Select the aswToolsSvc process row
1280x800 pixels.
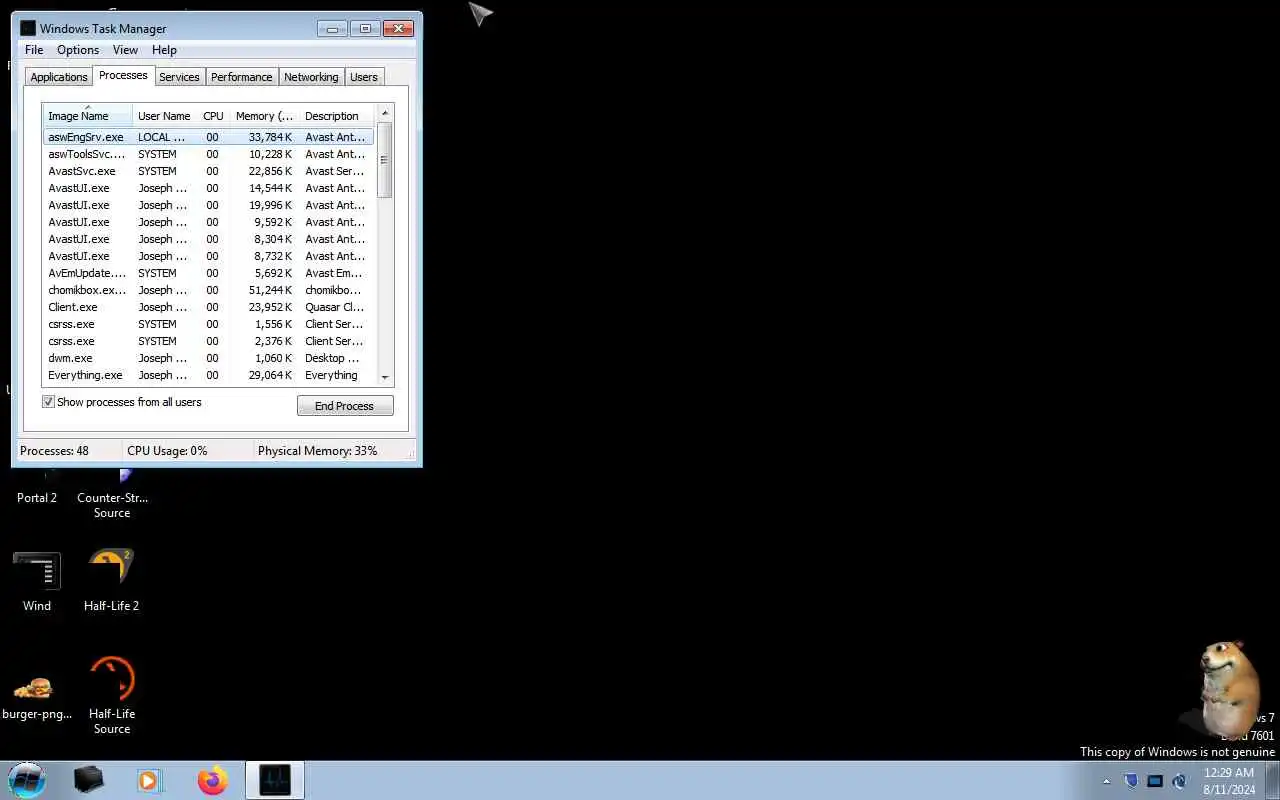(208, 154)
